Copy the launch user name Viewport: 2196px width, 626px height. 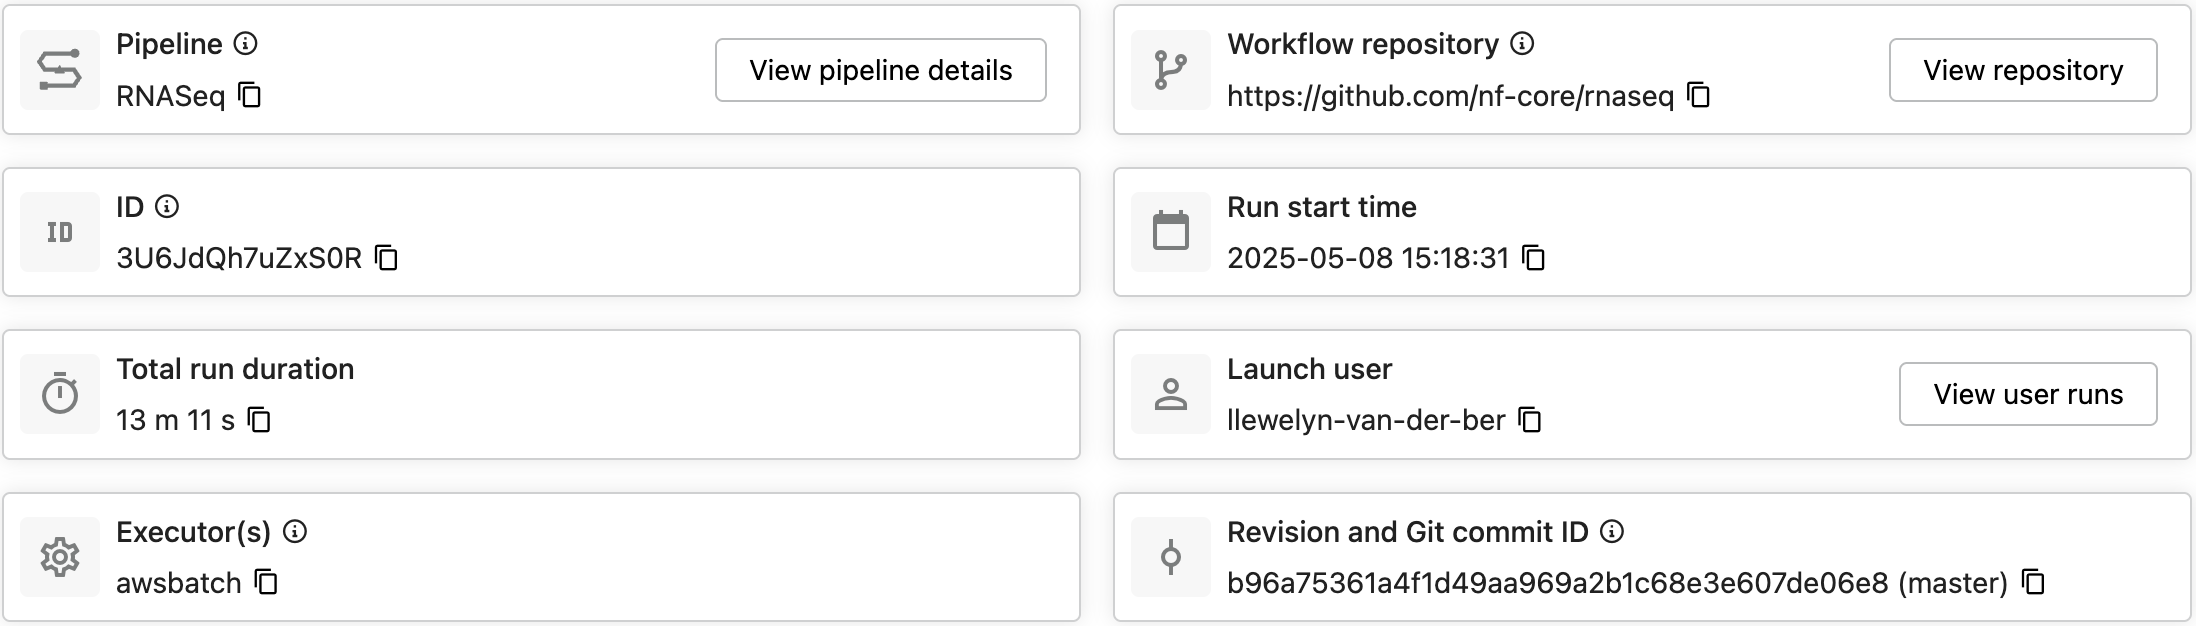[x=1530, y=420]
